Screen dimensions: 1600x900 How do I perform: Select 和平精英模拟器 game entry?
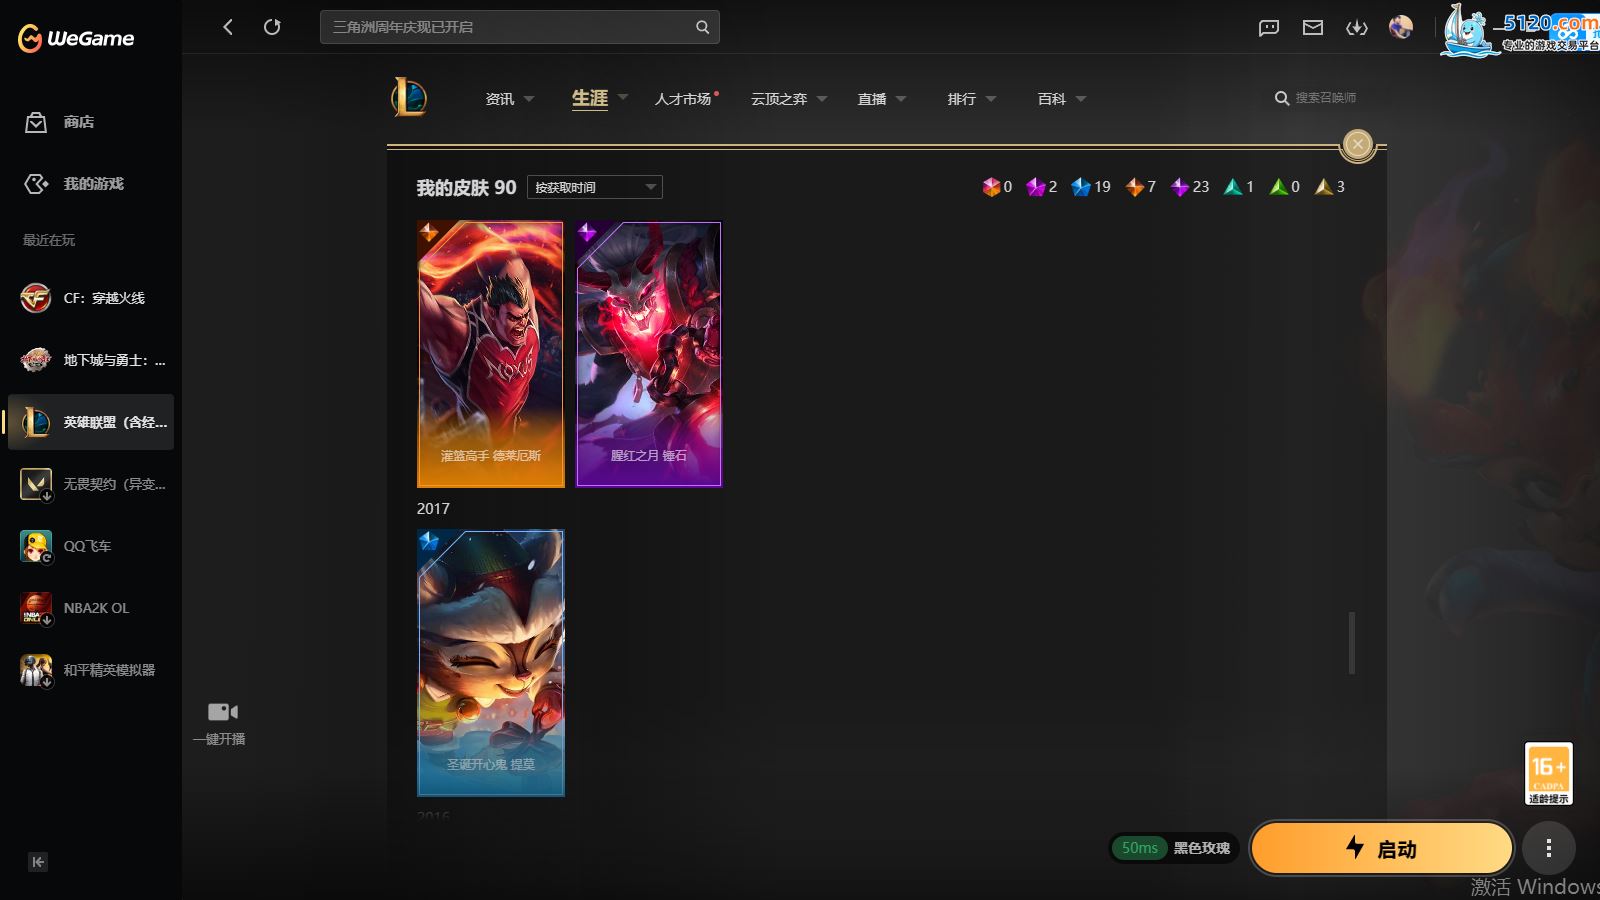point(91,670)
